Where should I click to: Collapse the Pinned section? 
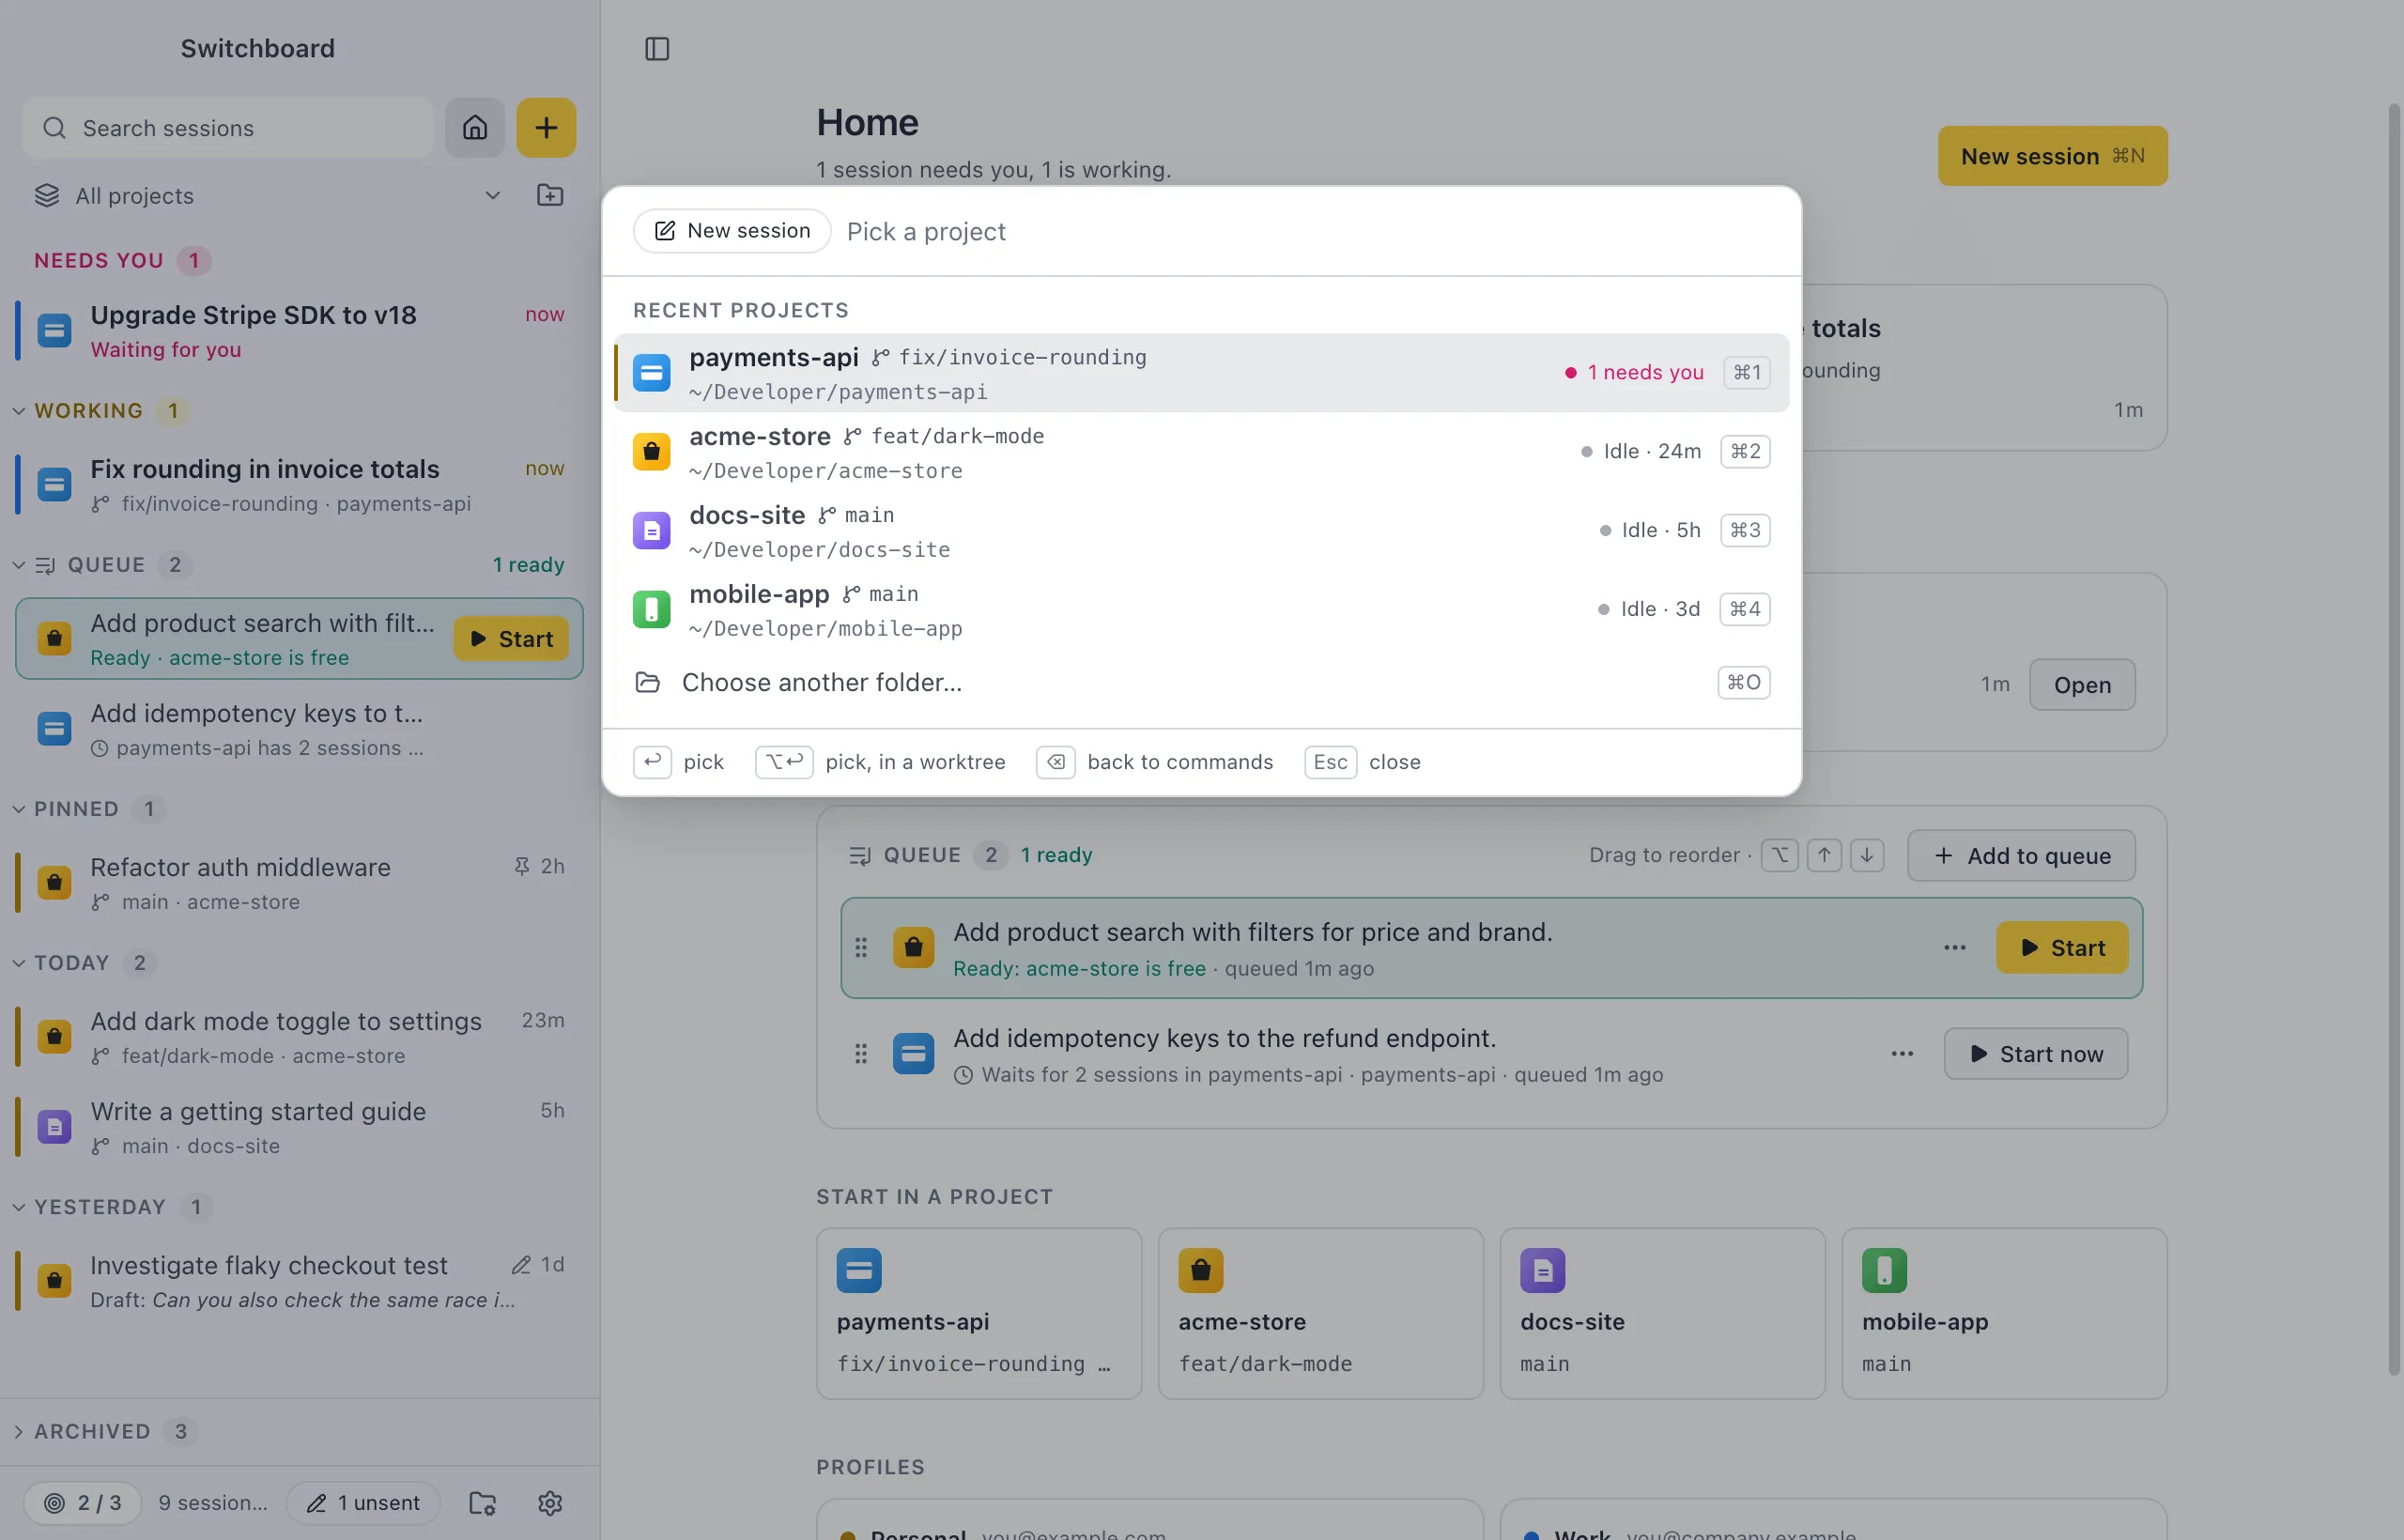pyautogui.click(x=19, y=809)
